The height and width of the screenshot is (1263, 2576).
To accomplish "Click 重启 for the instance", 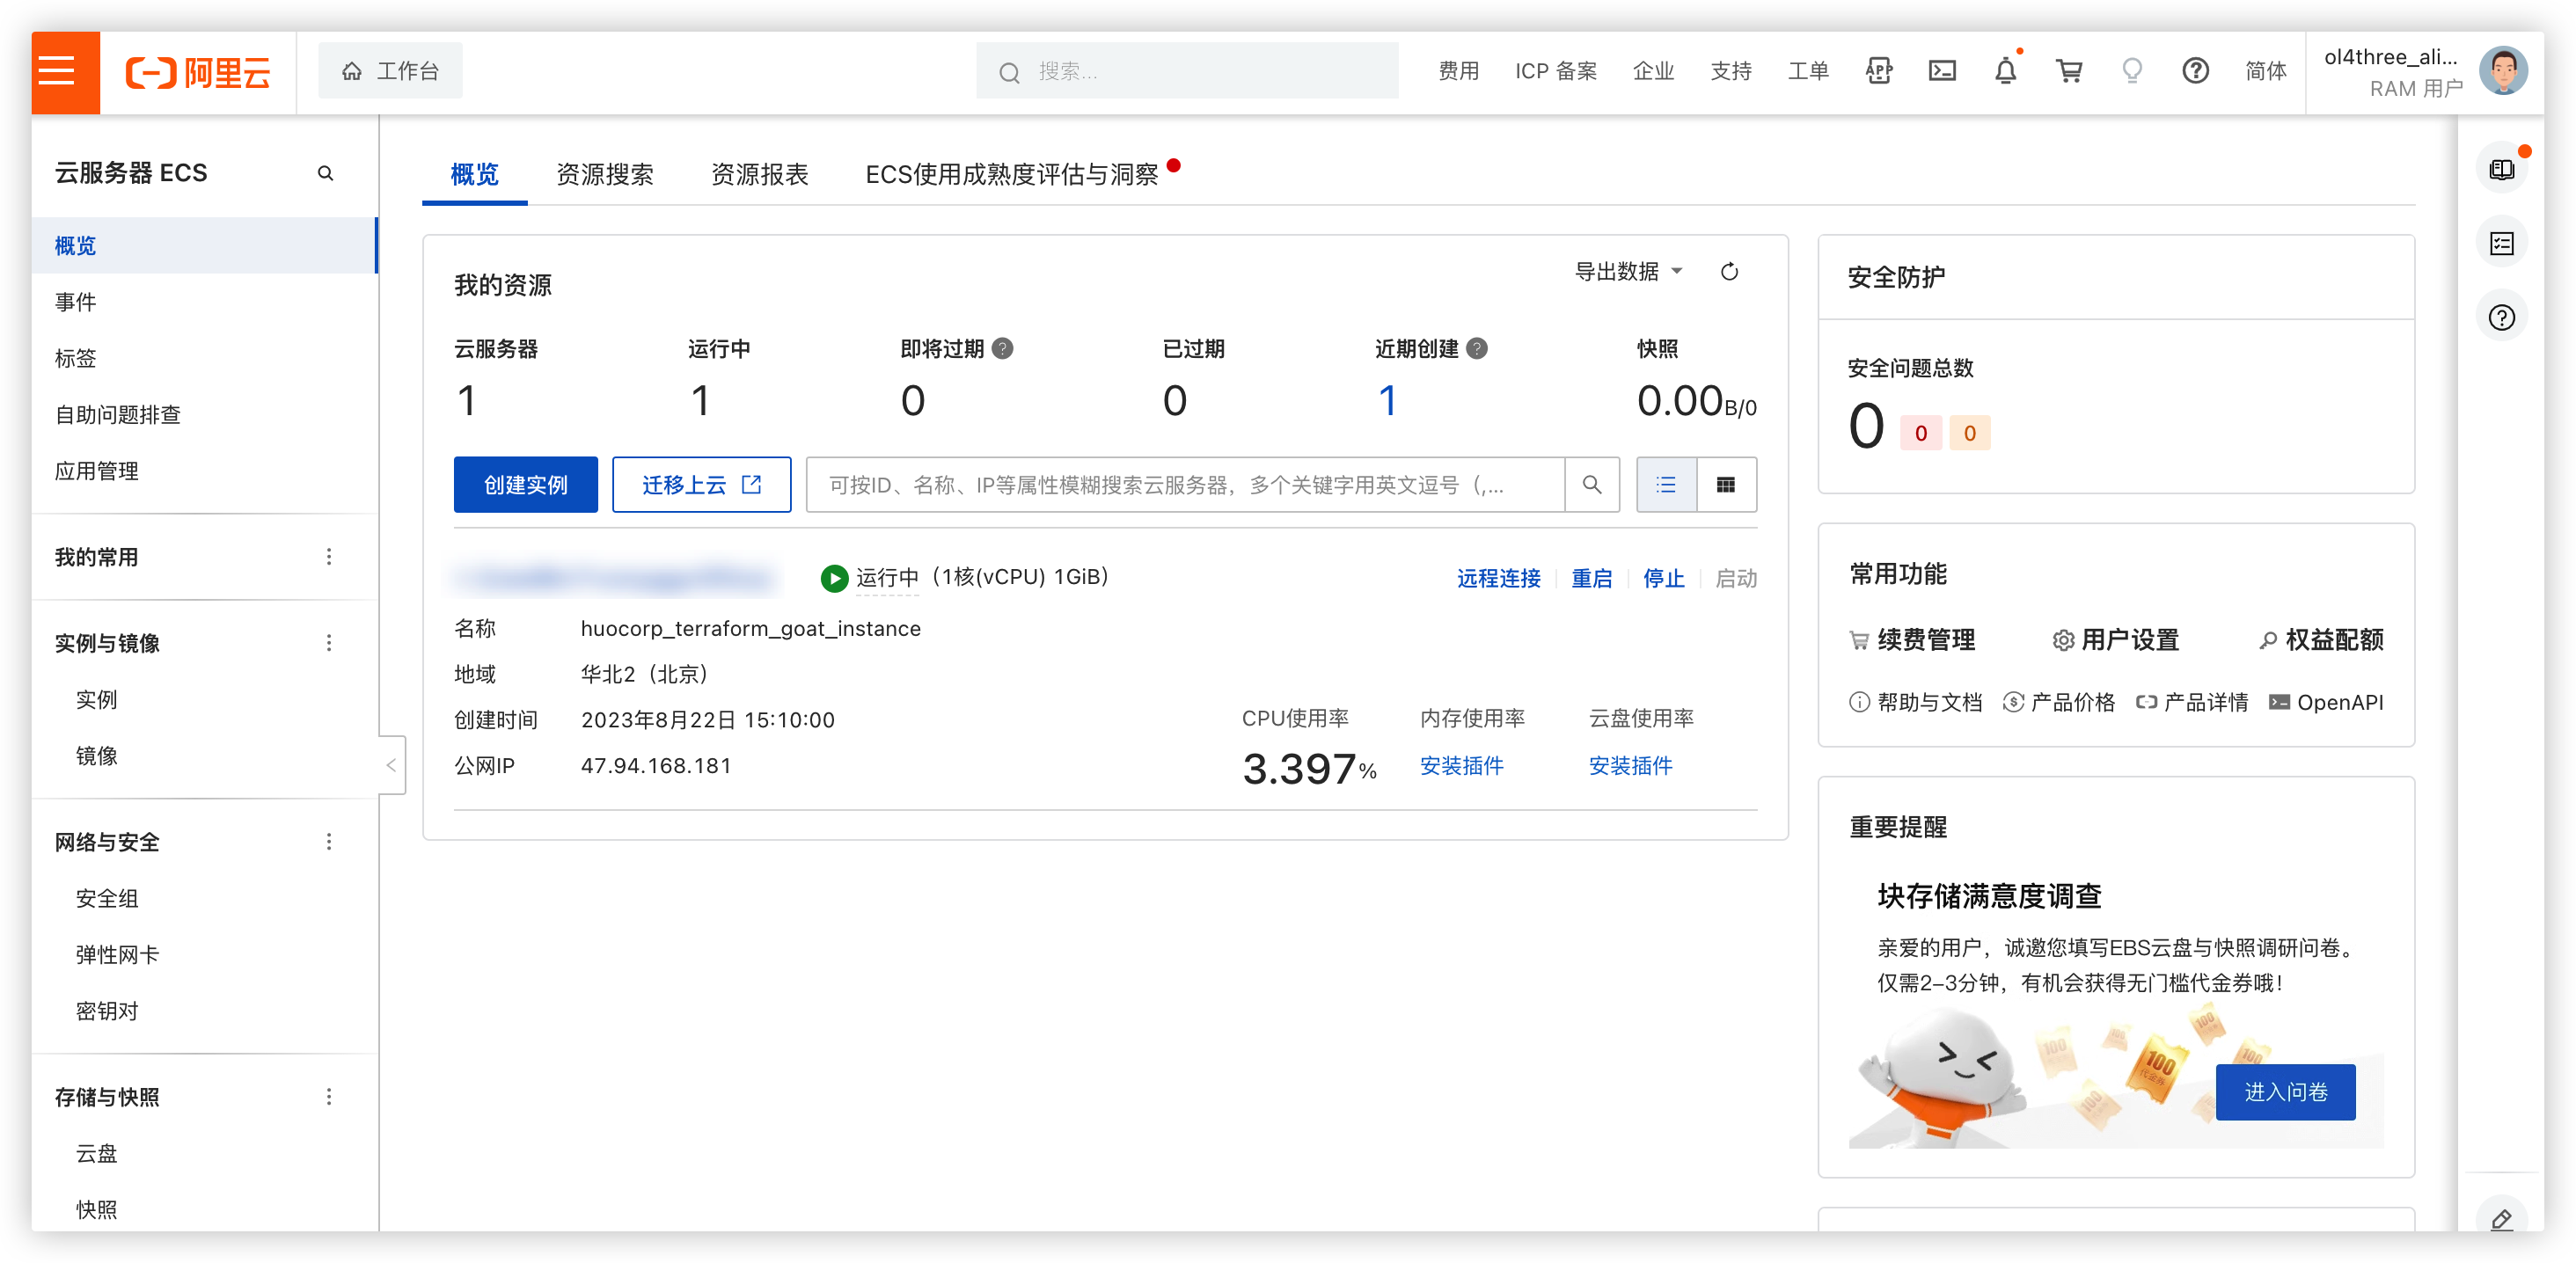I will (1591, 578).
